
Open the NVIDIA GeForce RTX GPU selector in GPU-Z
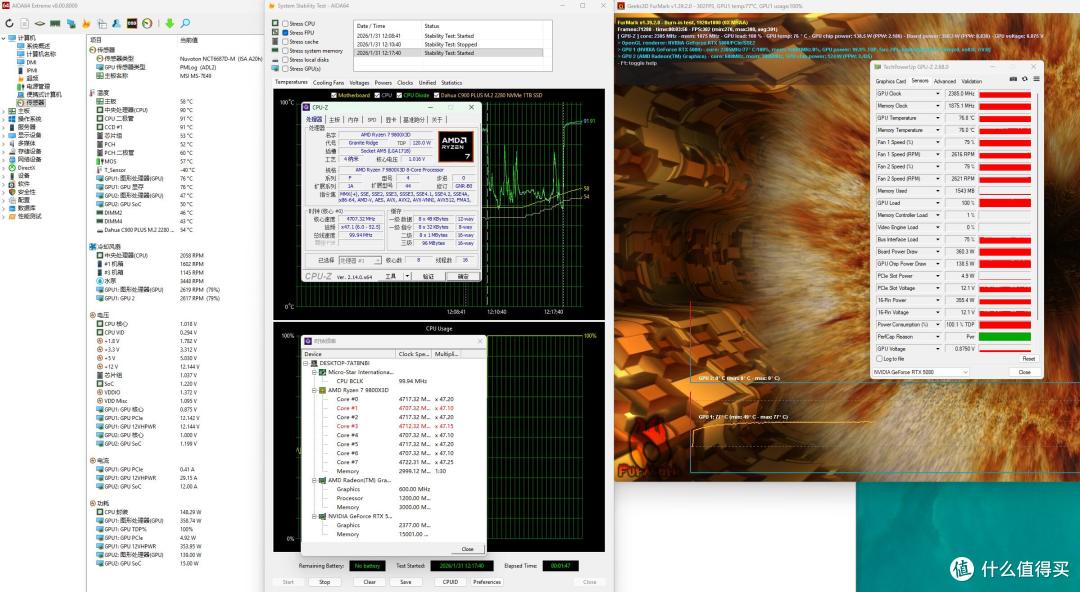pyautogui.click(x=921, y=371)
